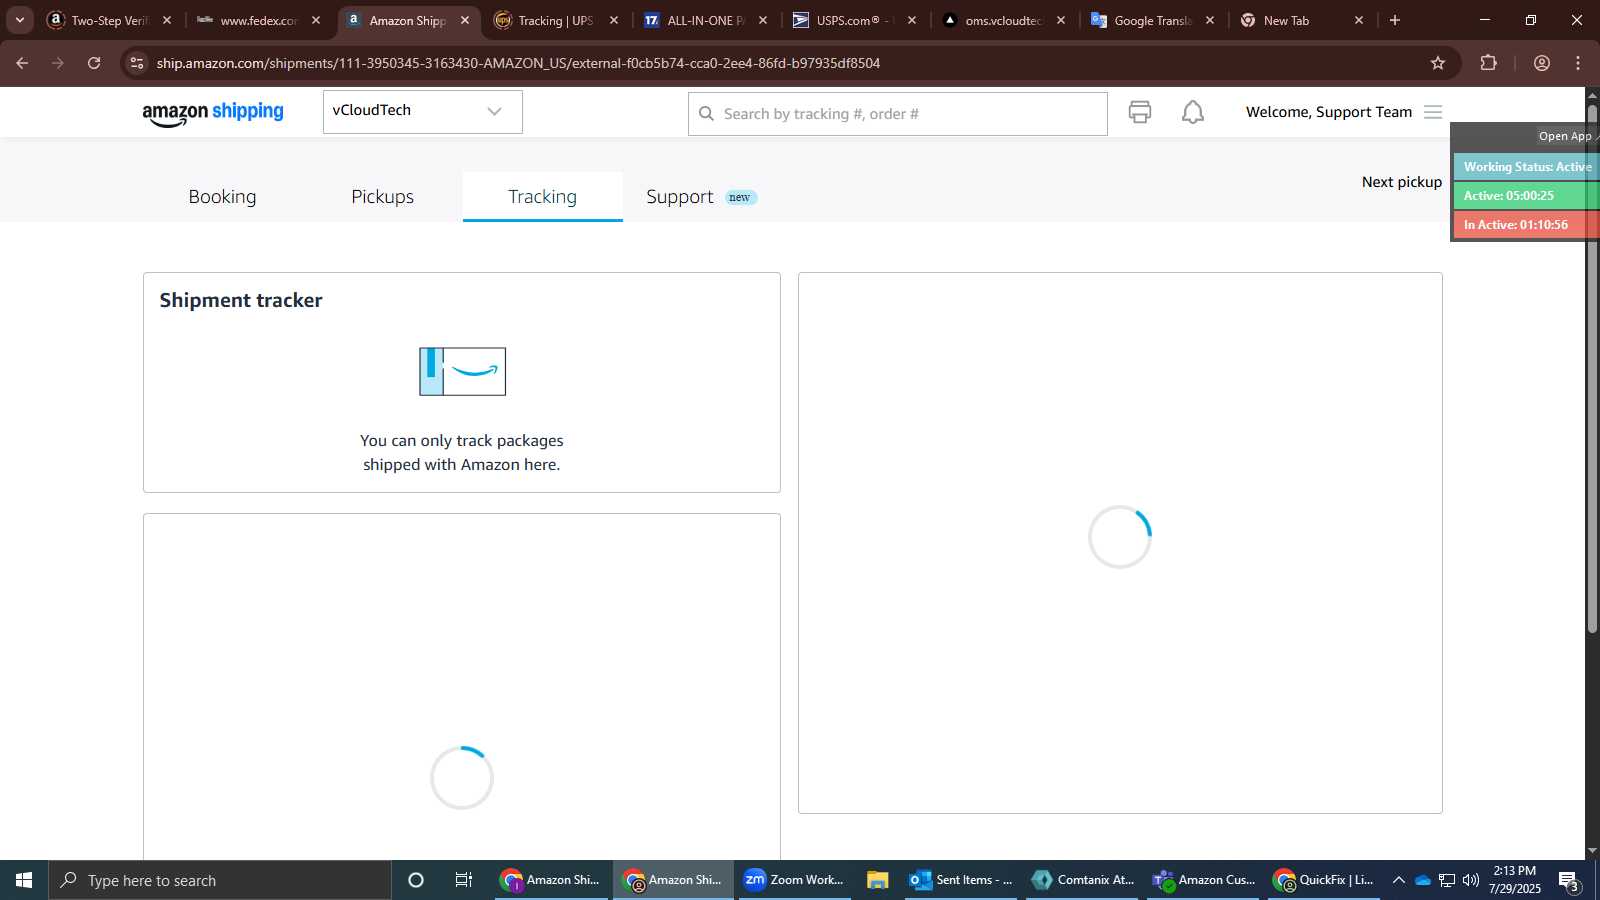The width and height of the screenshot is (1600, 900).
Task: Show hidden system tray icons
Action: coord(1398,880)
